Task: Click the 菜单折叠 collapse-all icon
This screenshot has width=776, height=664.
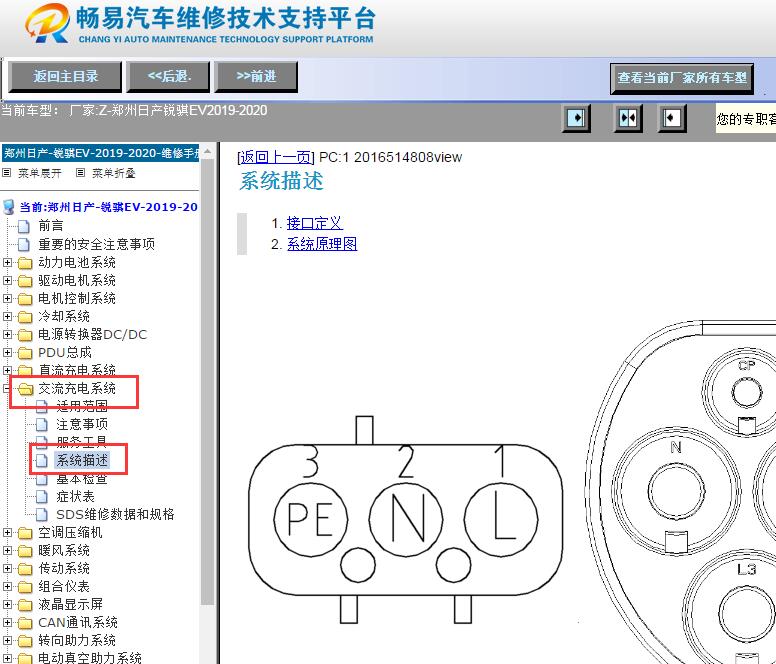Action: [x=80, y=173]
